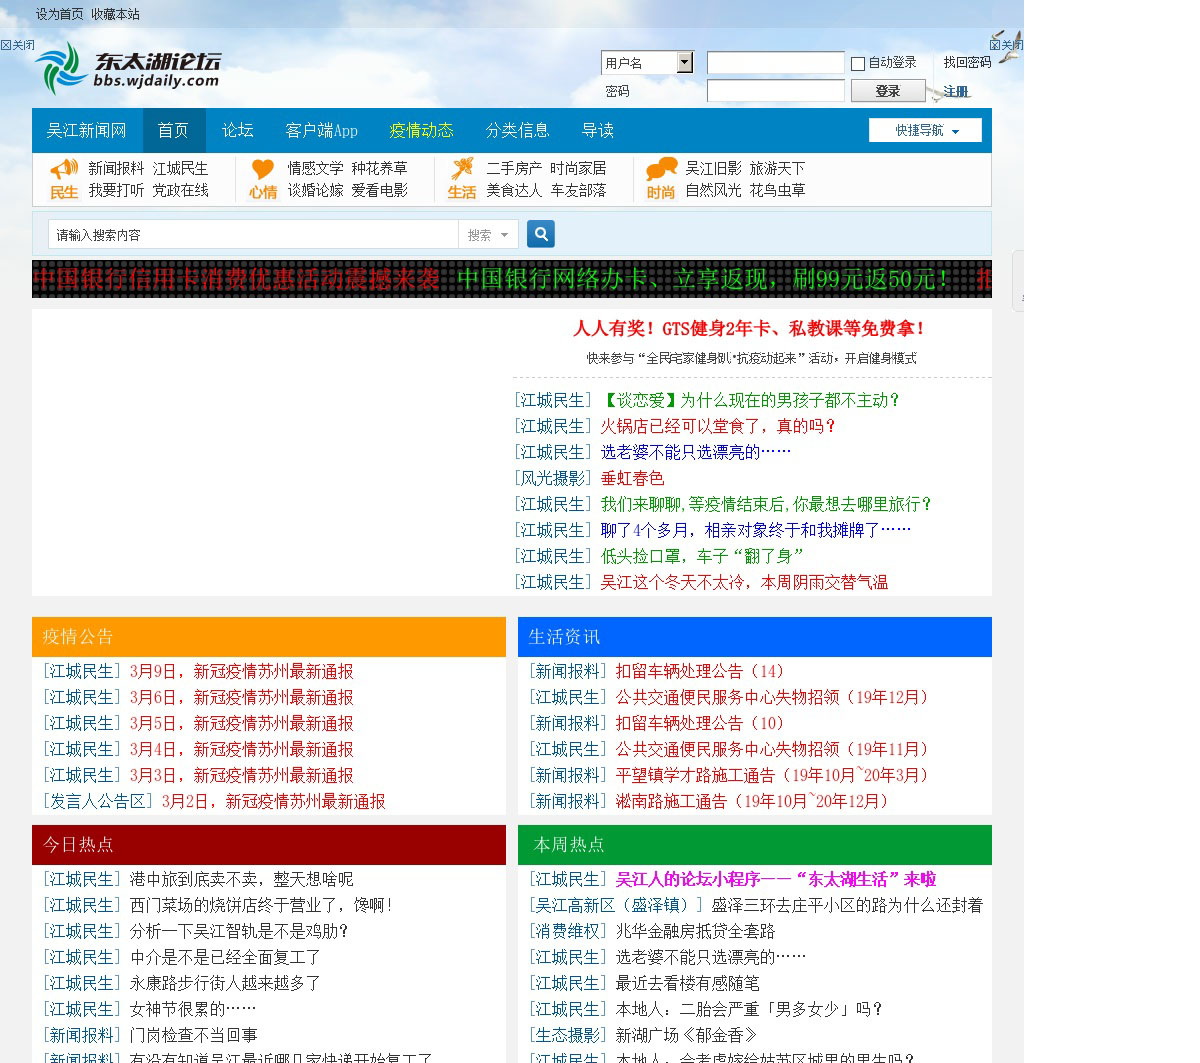
Task: Open the 搜索 scope dropdown
Action: pos(488,235)
